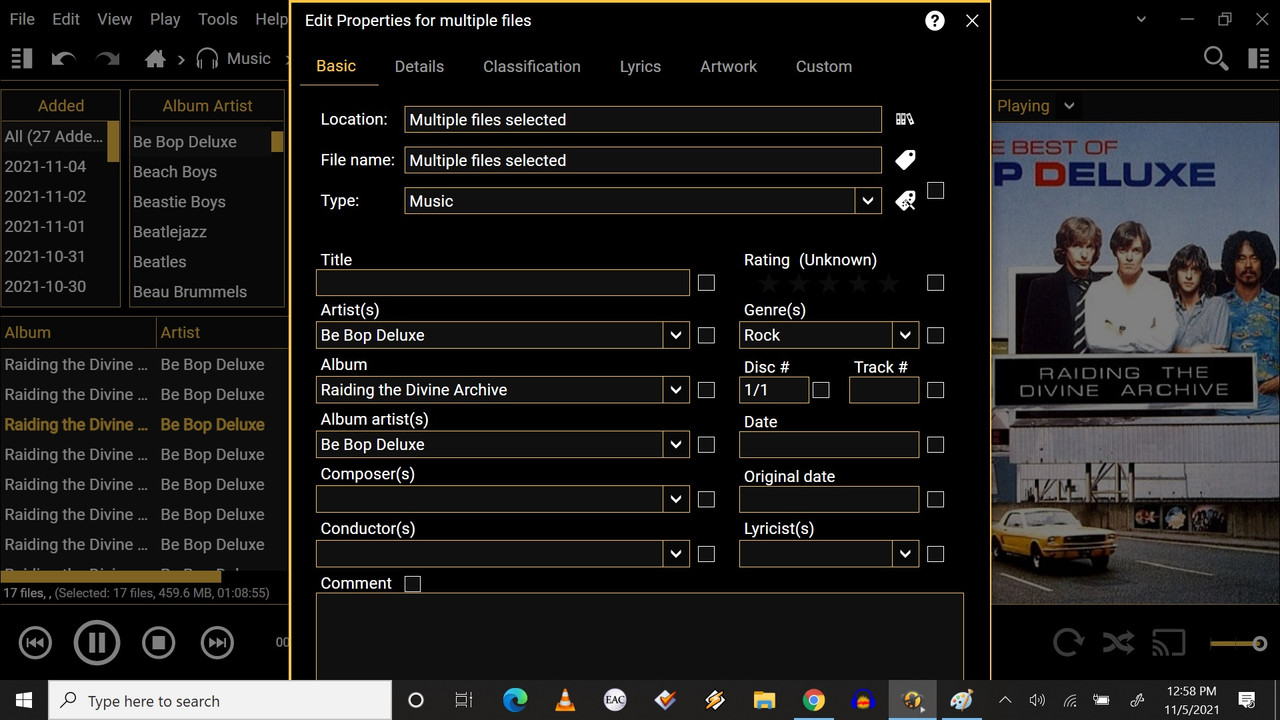
Task: Expand the Album dropdown arrow
Action: tap(676, 390)
